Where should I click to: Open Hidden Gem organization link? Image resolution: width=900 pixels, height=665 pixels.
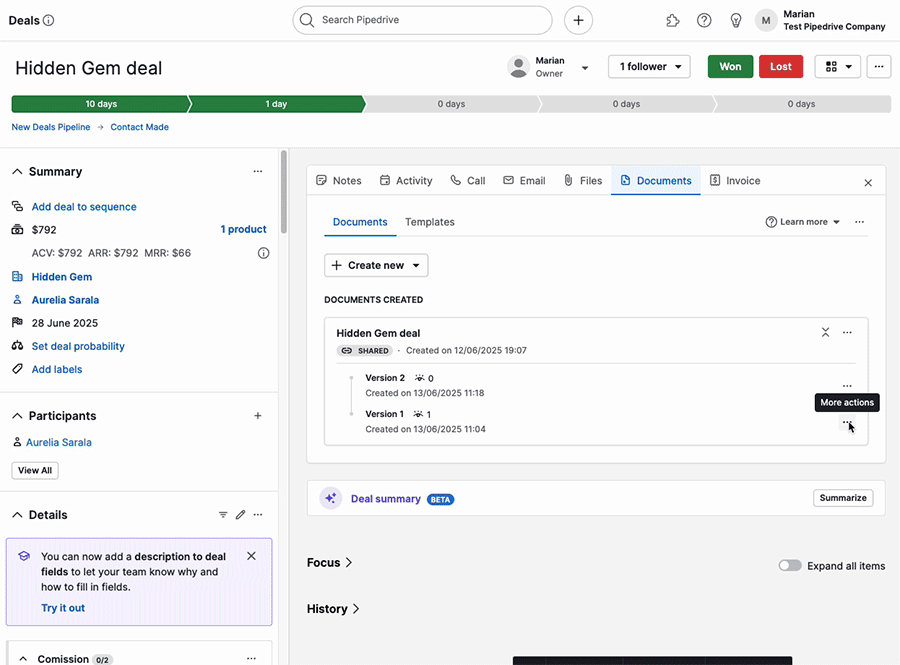click(x=61, y=277)
